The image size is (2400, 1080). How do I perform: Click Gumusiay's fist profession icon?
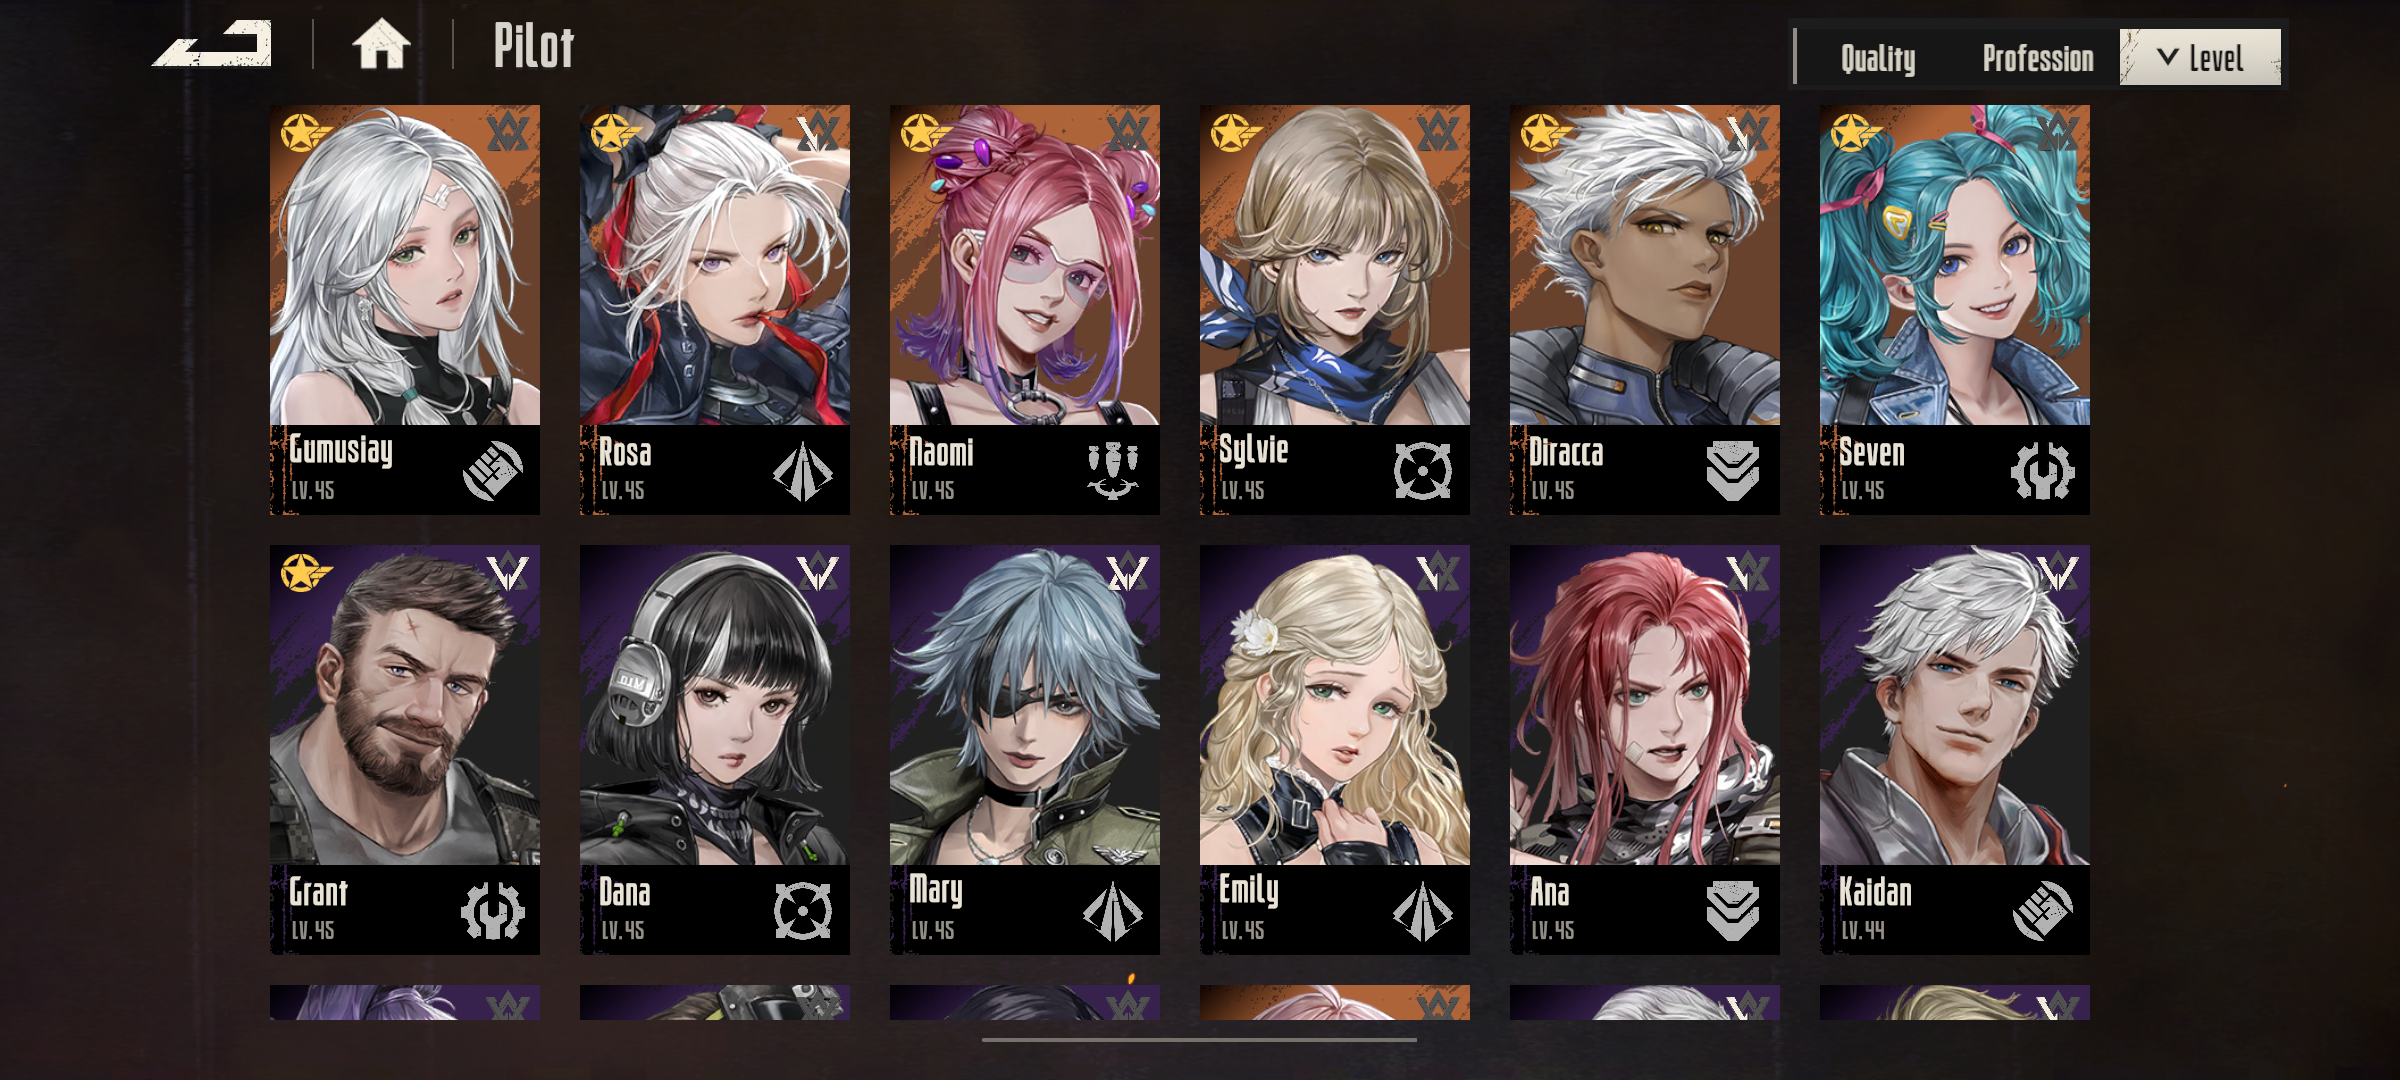(492, 470)
